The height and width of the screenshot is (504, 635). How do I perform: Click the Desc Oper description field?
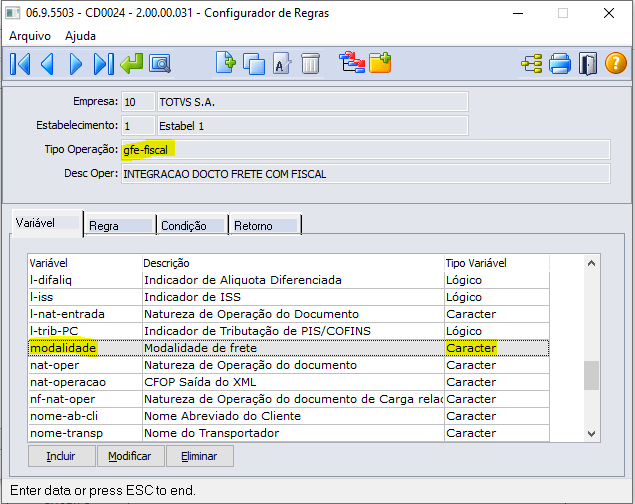coord(365,174)
